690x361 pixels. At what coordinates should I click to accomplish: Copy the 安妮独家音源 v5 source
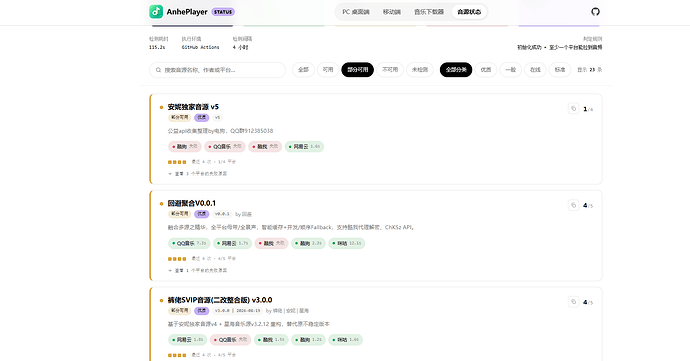tap(573, 108)
